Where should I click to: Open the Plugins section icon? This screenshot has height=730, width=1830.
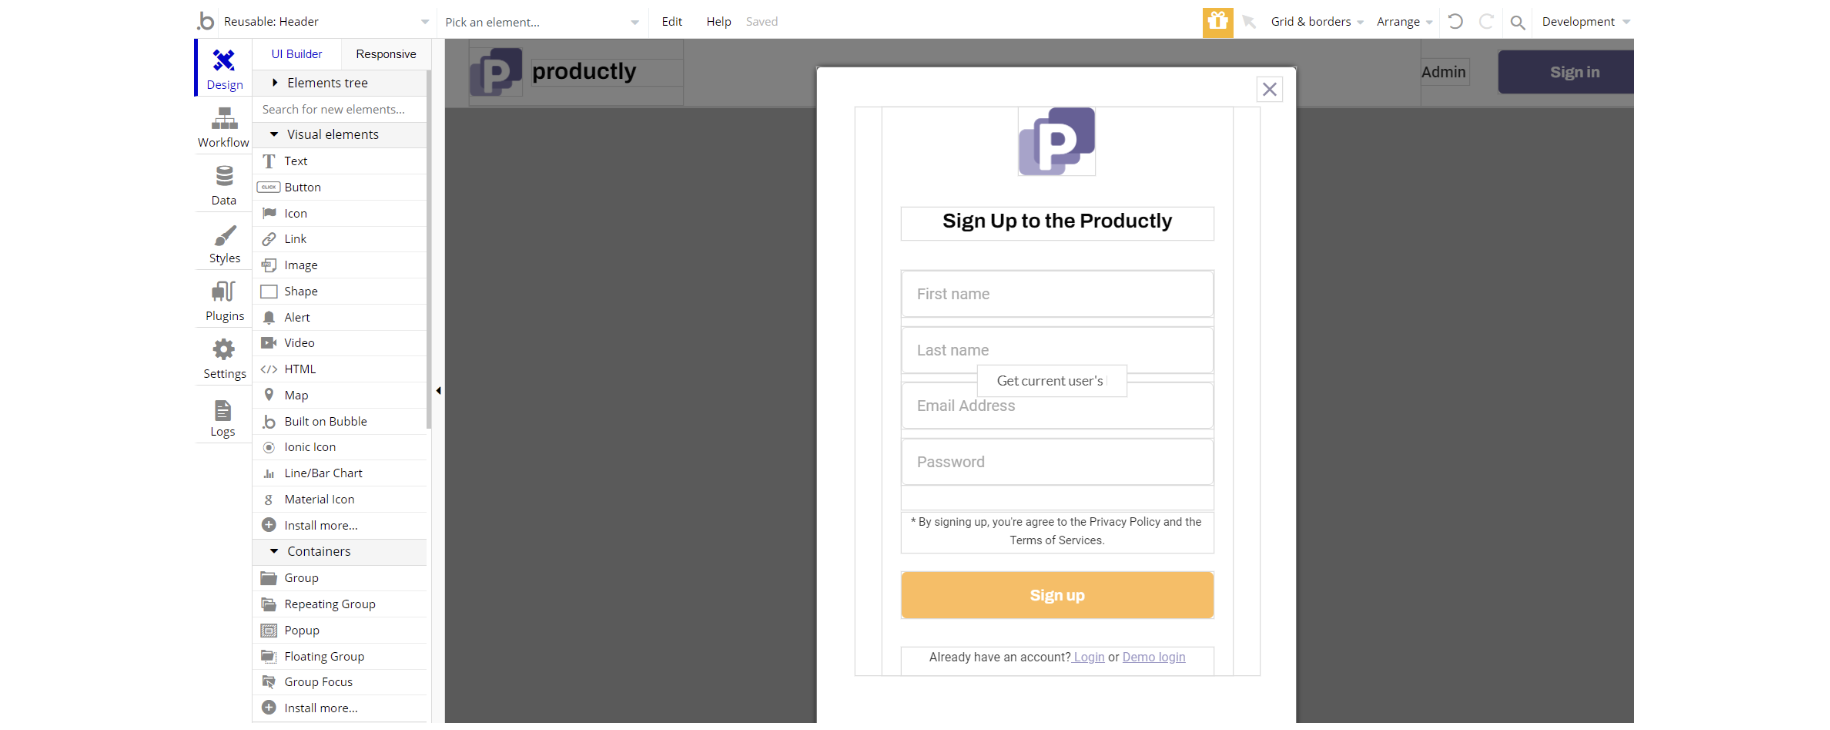pyautogui.click(x=224, y=294)
